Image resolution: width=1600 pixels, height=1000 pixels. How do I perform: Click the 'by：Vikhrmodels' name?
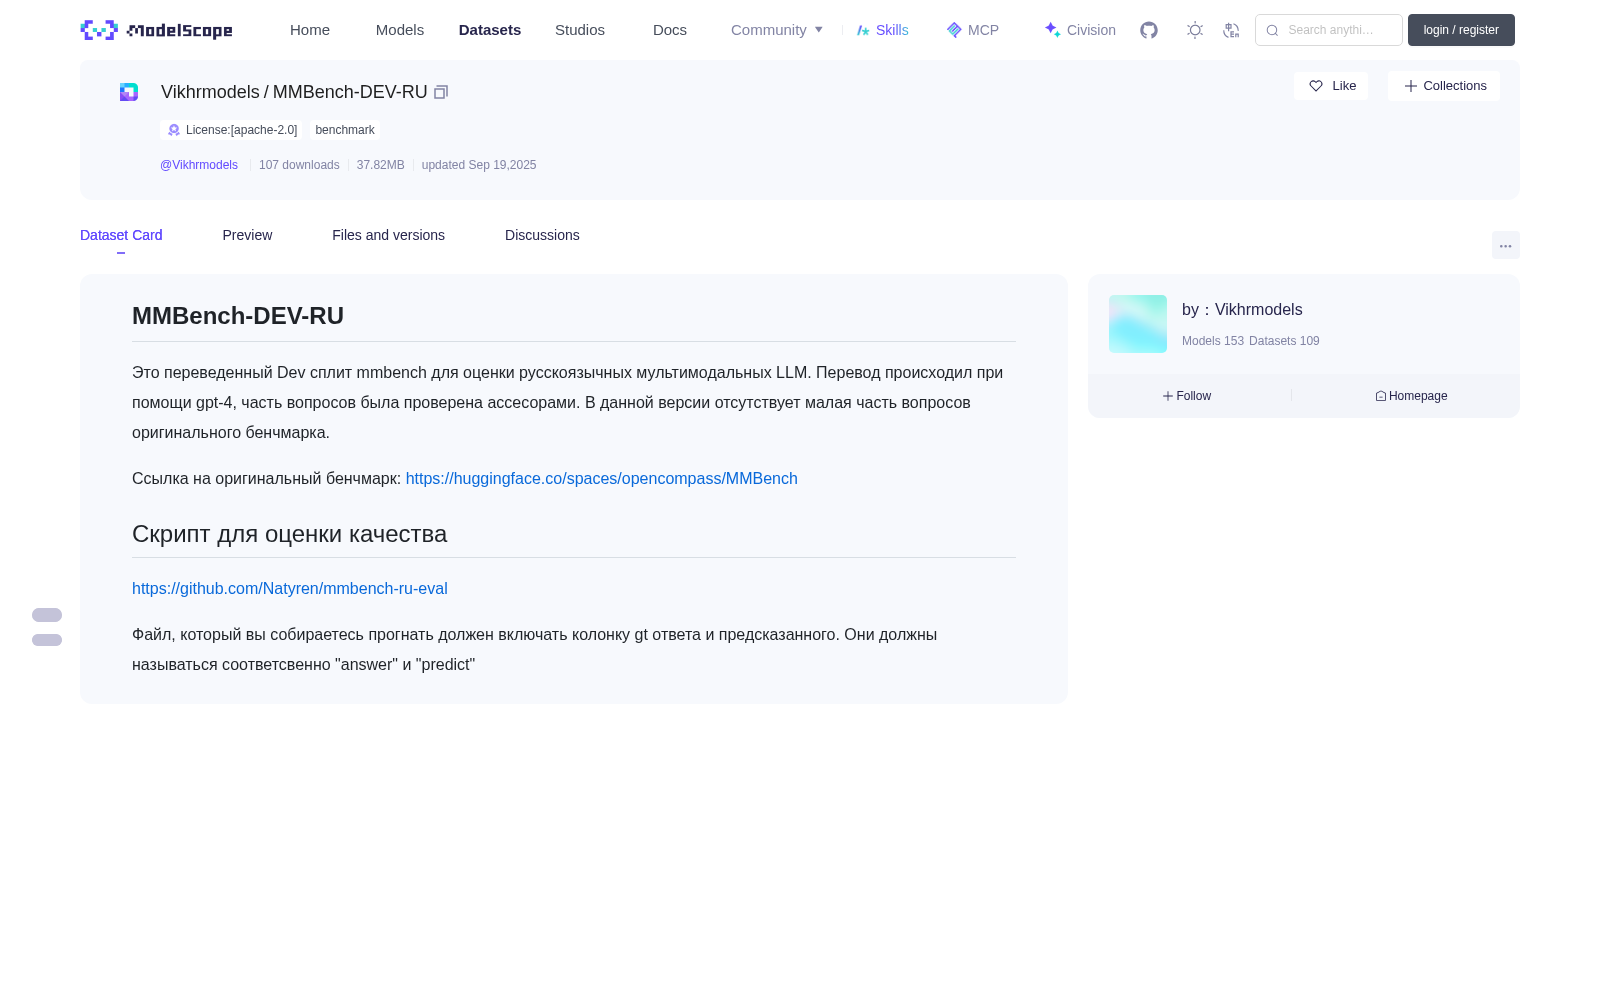point(1242,310)
